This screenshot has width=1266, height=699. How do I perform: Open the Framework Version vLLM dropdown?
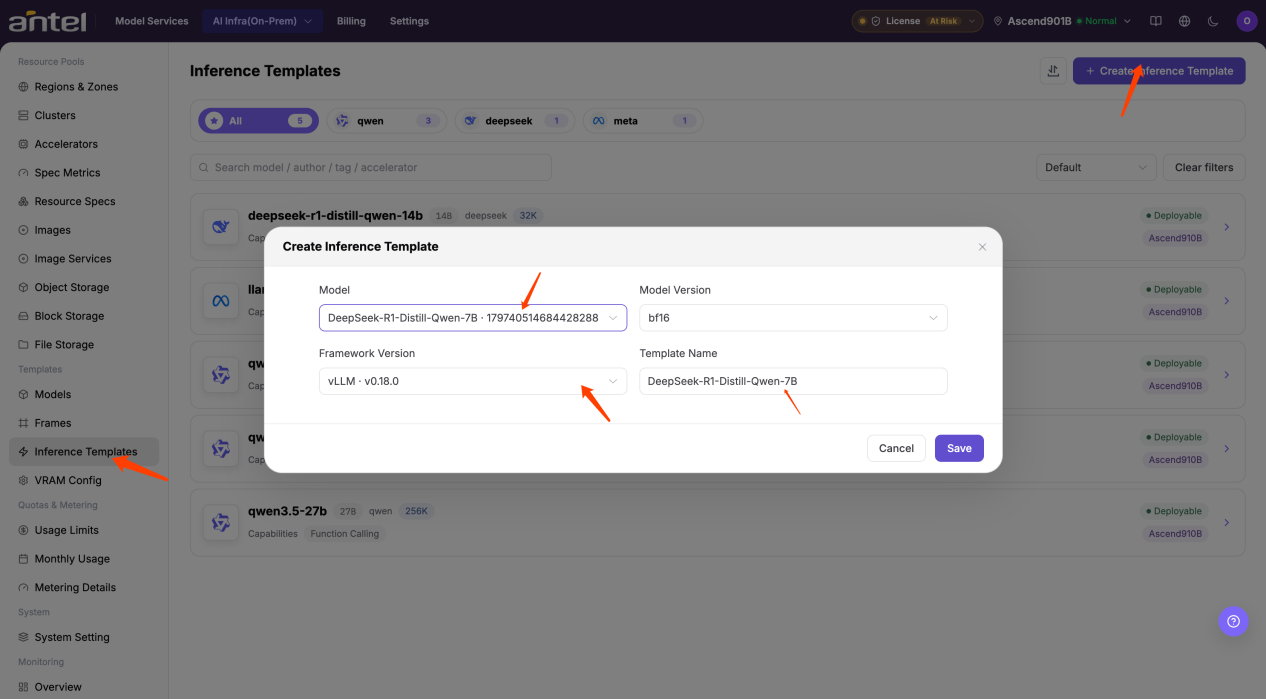(x=473, y=381)
